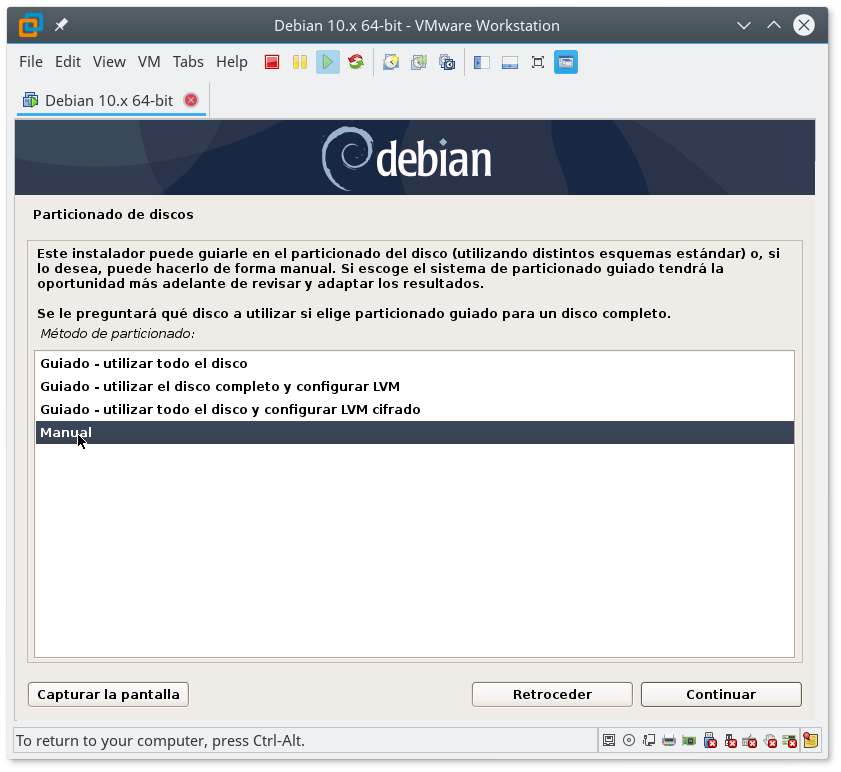Open the Tabs menu
The image size is (841, 772).
point(188,62)
